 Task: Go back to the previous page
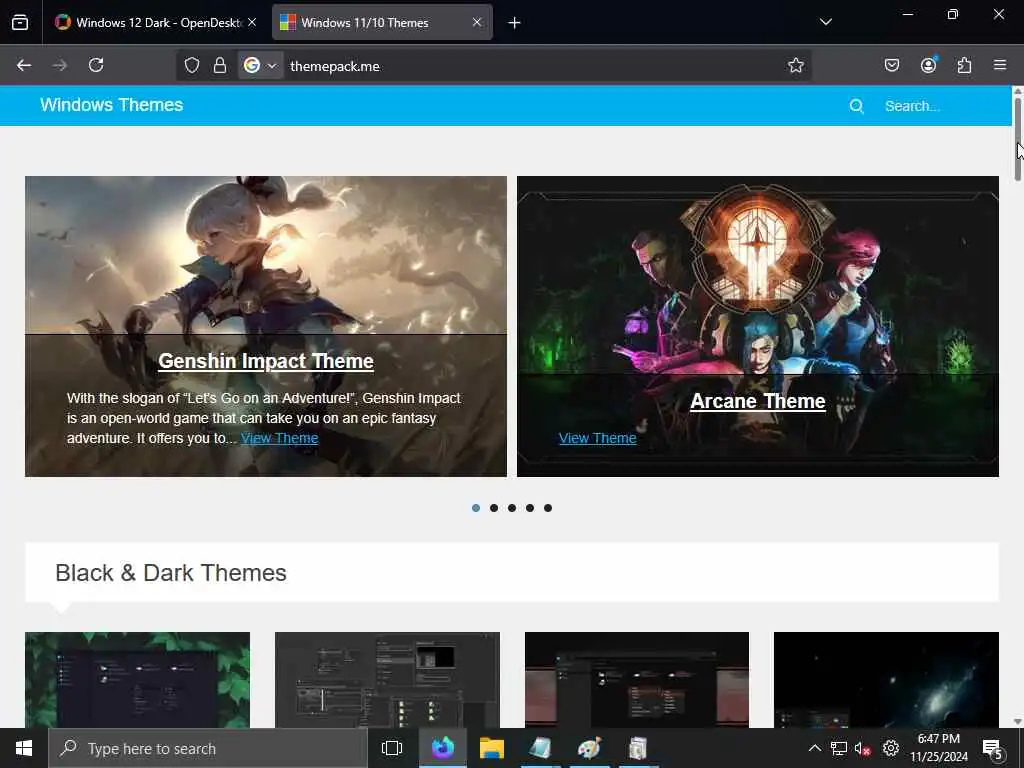click(x=24, y=65)
